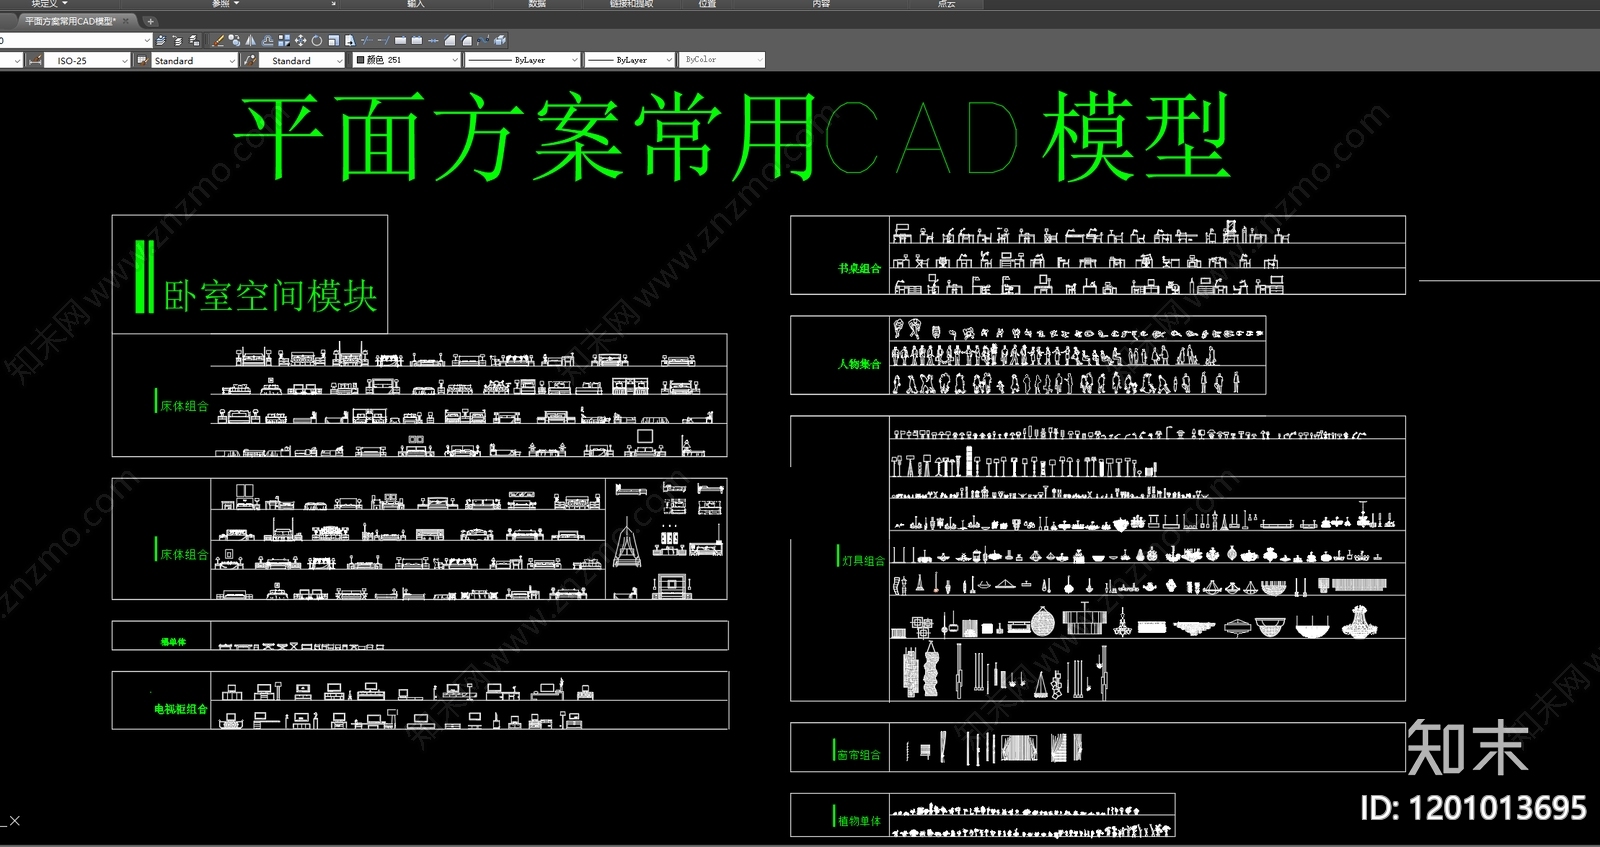Select the Join tool

coord(433,41)
